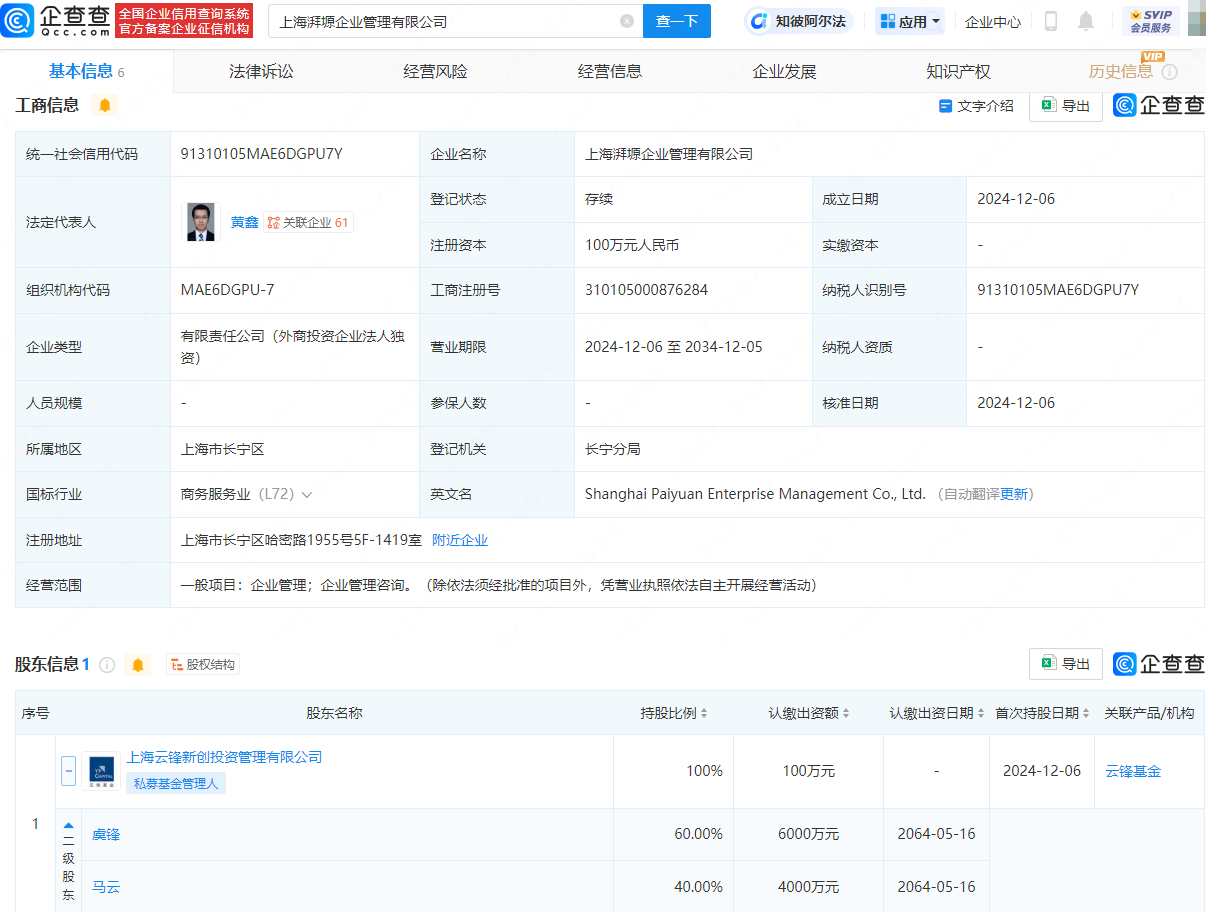This screenshot has height=912, width=1206.
Task: Click the photo of 黄鑫
Action: point(200,222)
